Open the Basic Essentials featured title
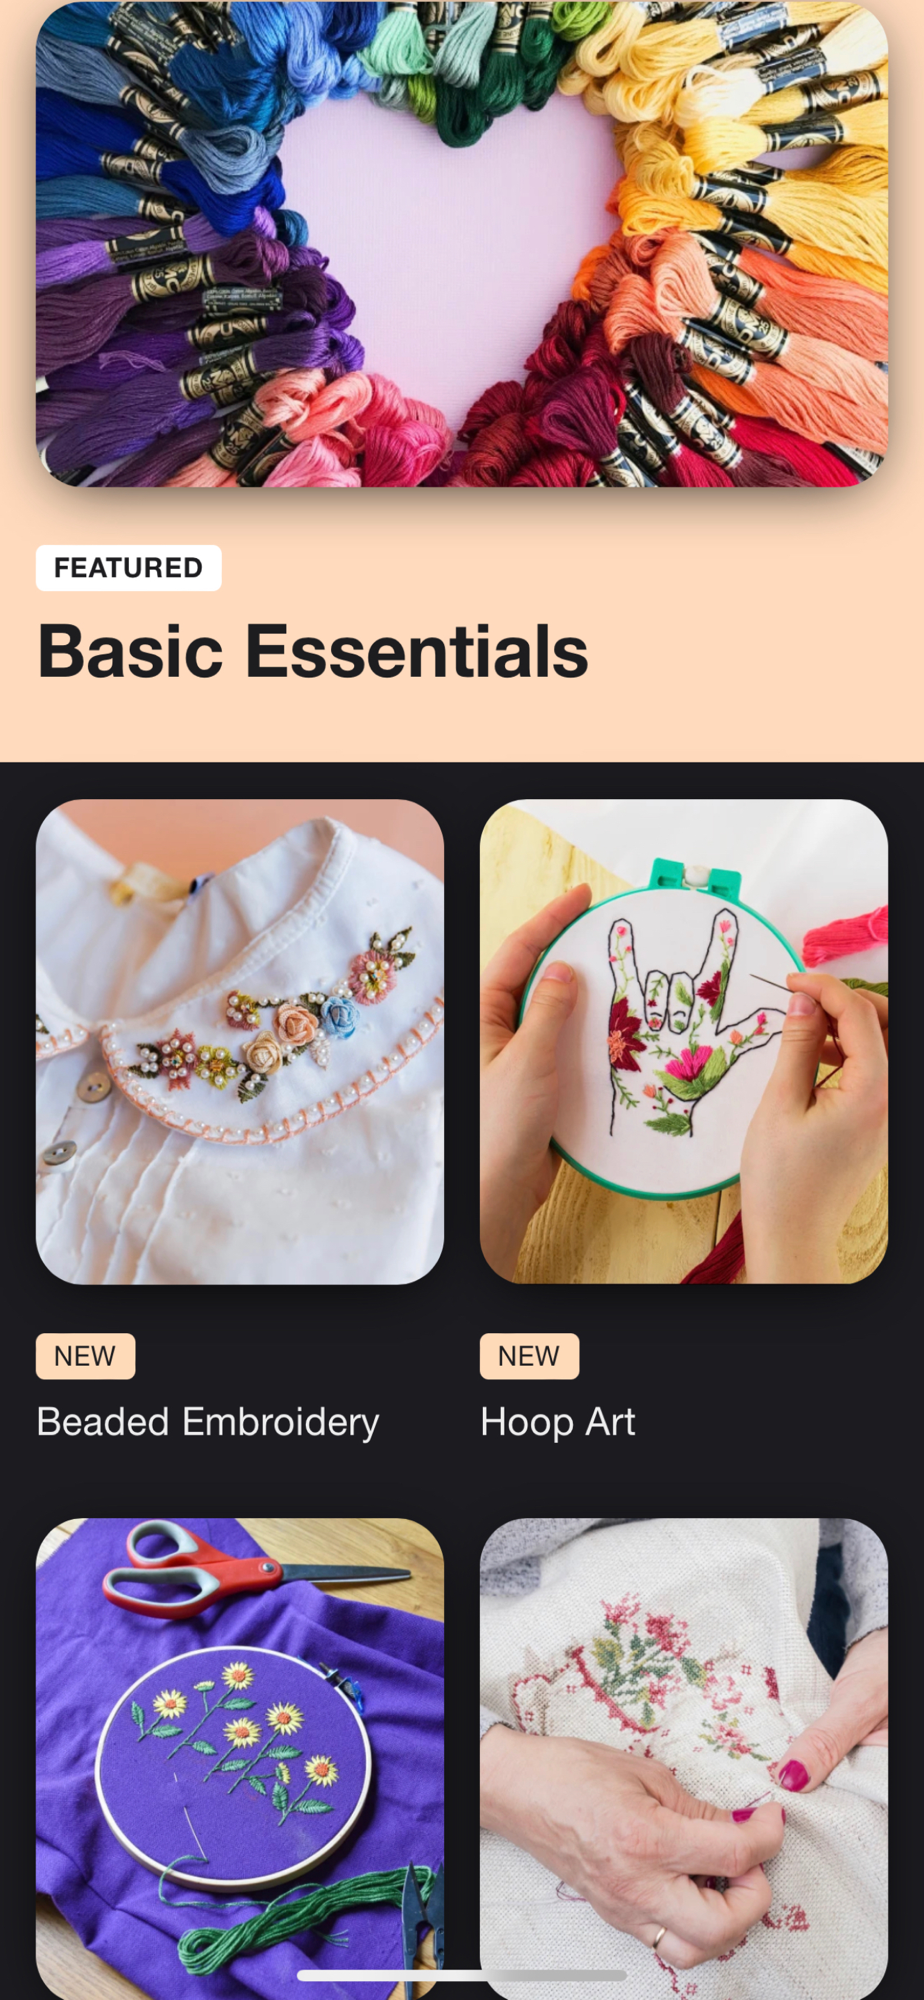The image size is (924, 2000). (x=313, y=651)
